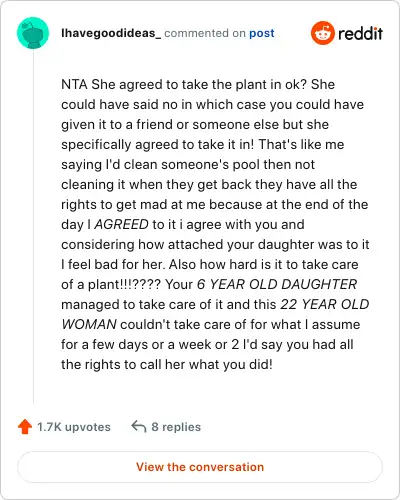Open the '8 replies' label

coord(176,427)
